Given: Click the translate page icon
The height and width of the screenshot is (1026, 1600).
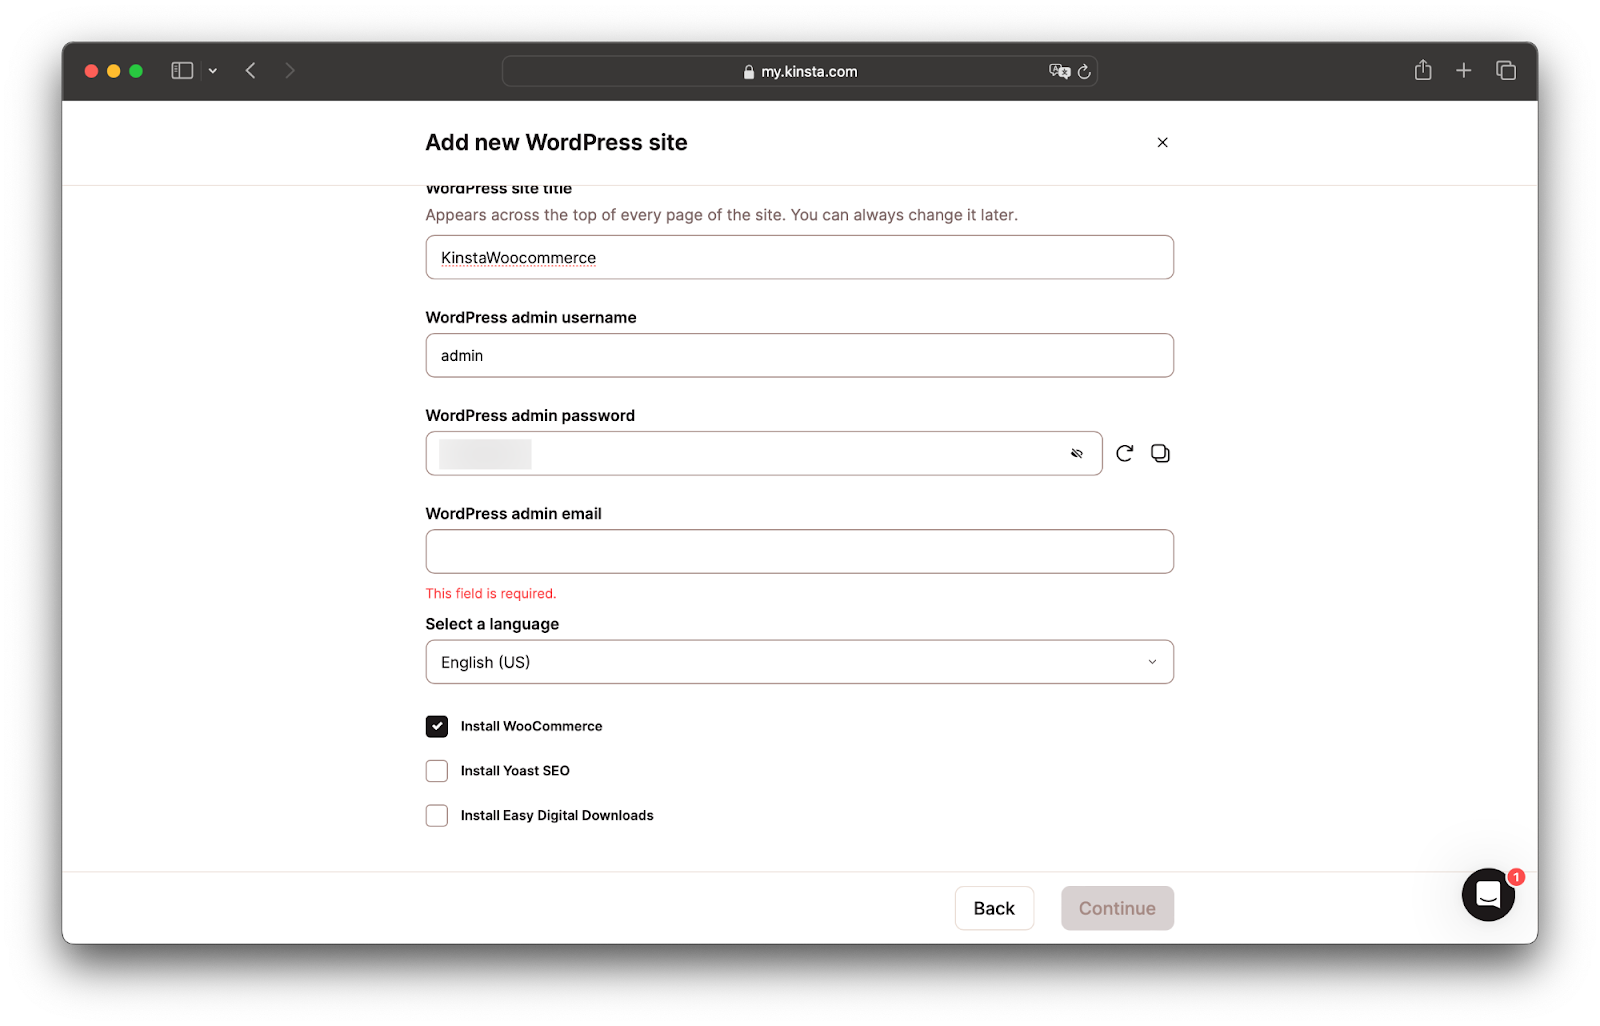Looking at the screenshot, I should pos(1058,71).
